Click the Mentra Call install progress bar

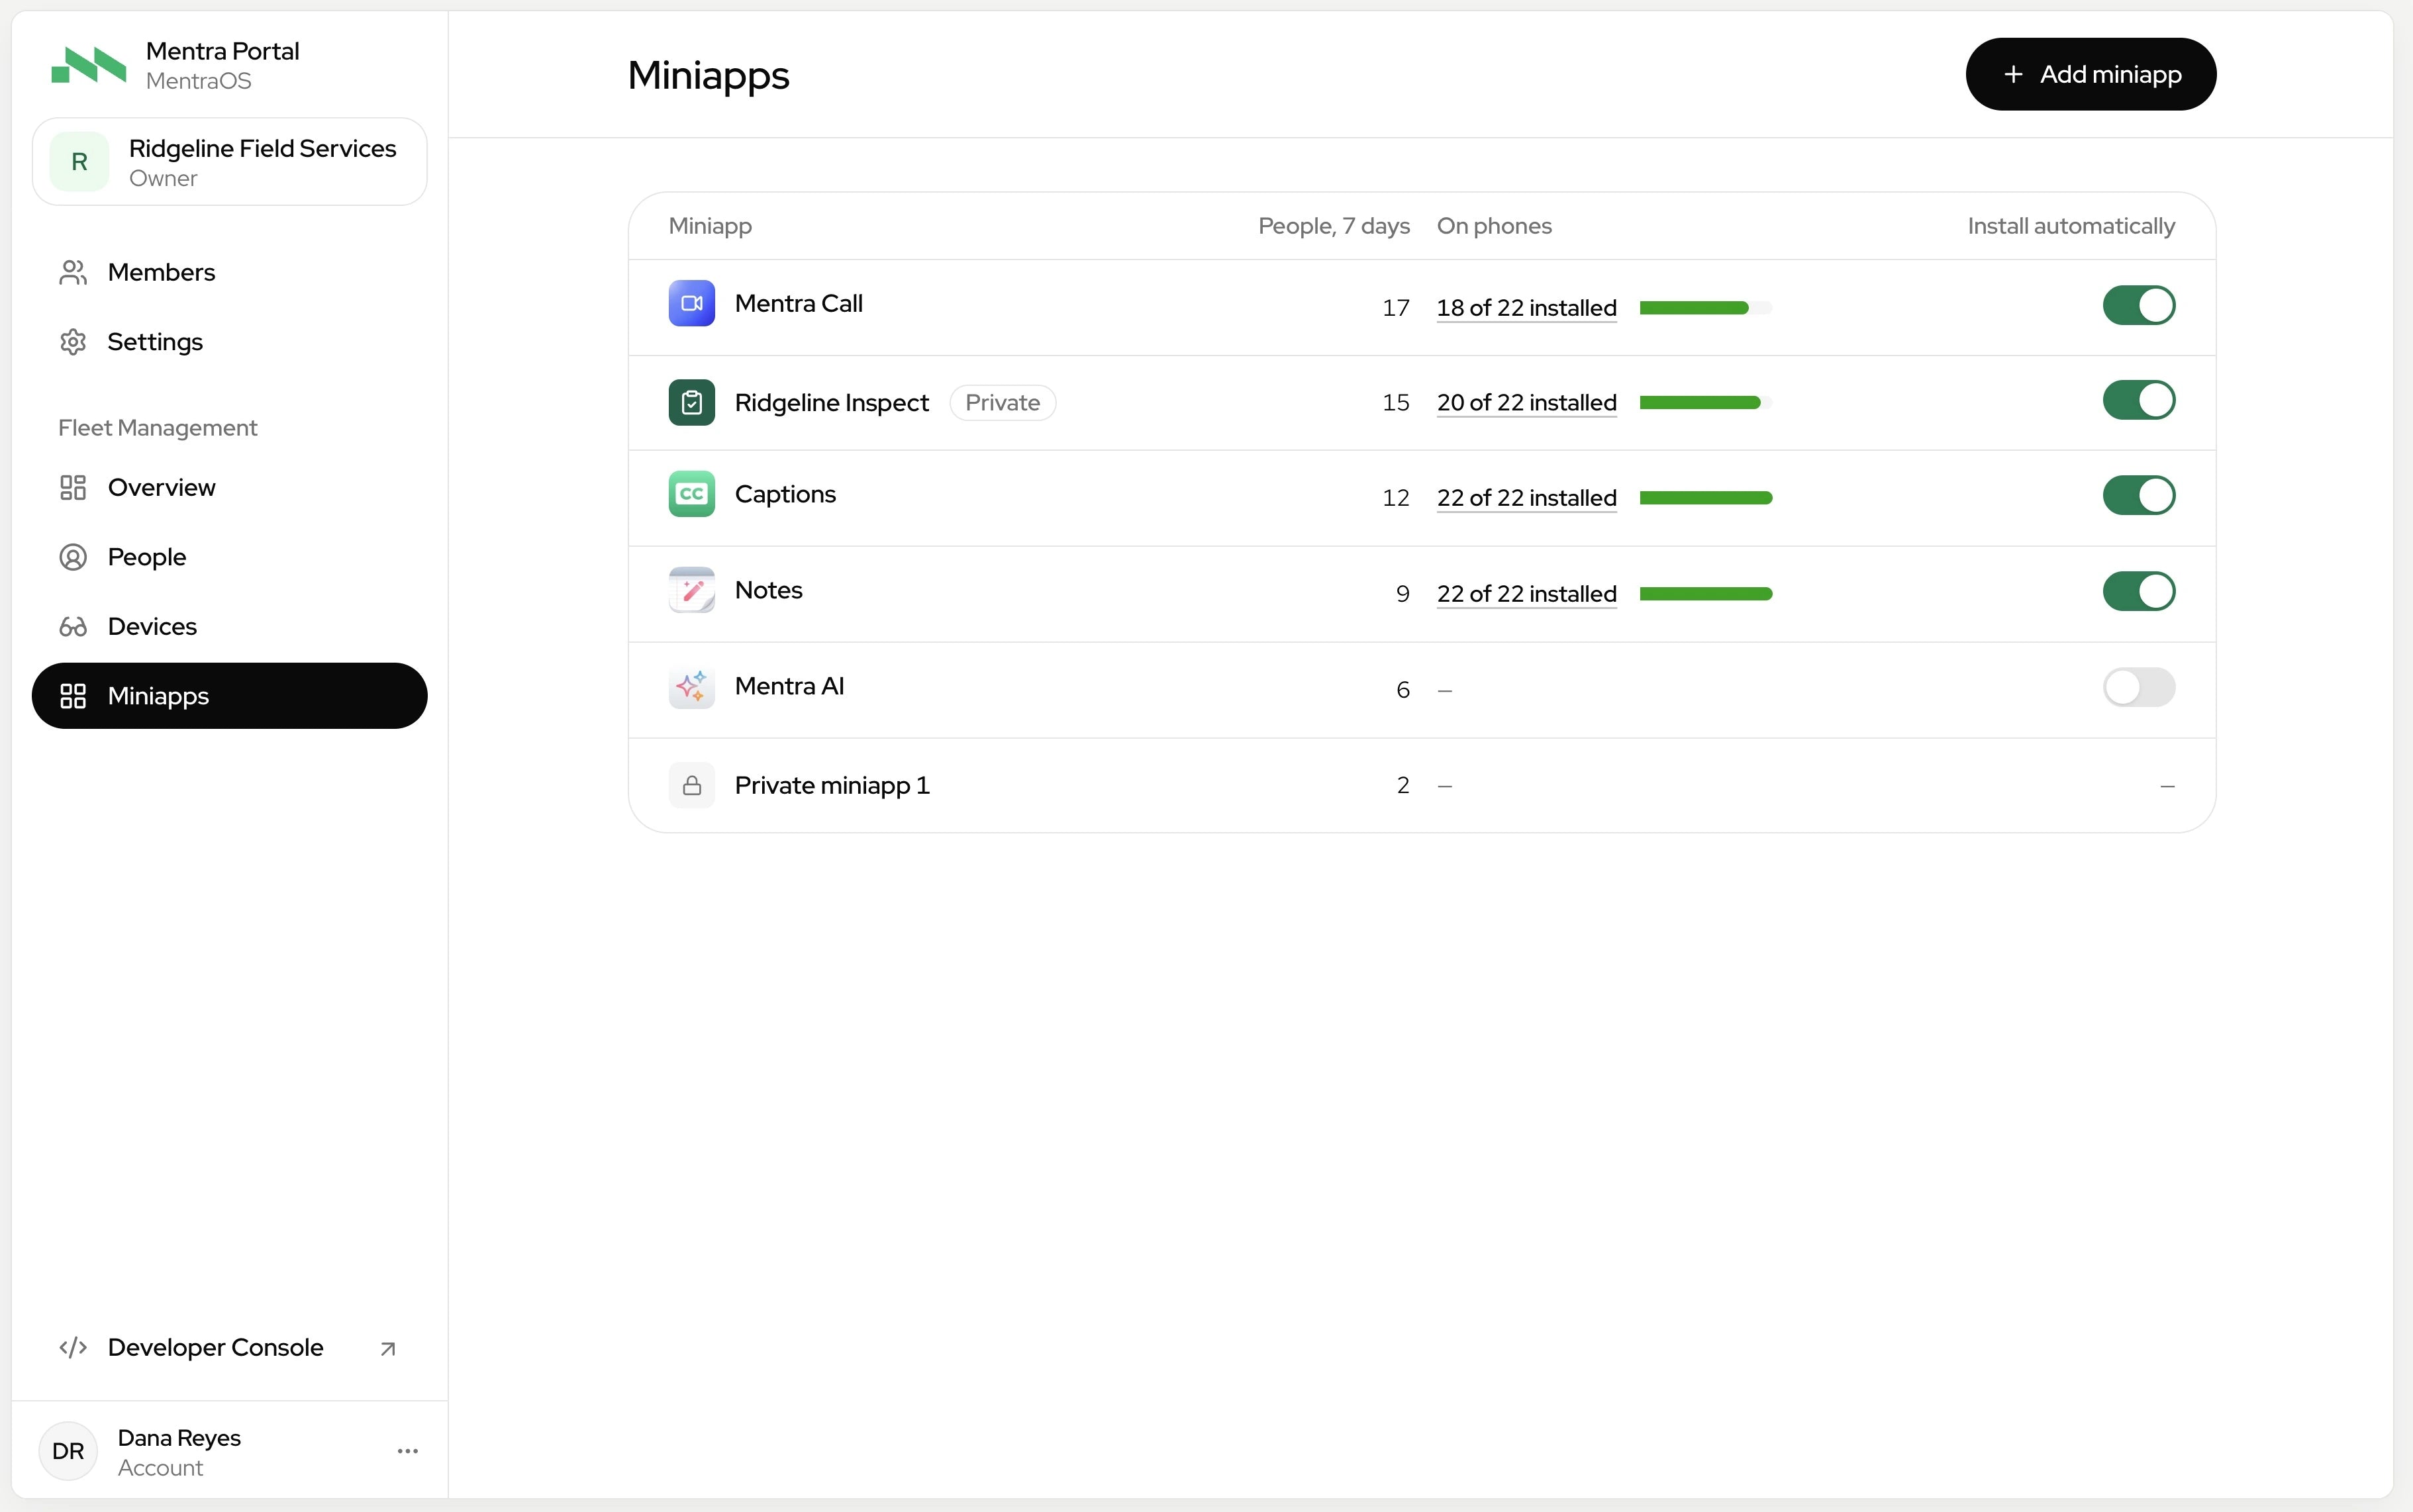(1705, 308)
